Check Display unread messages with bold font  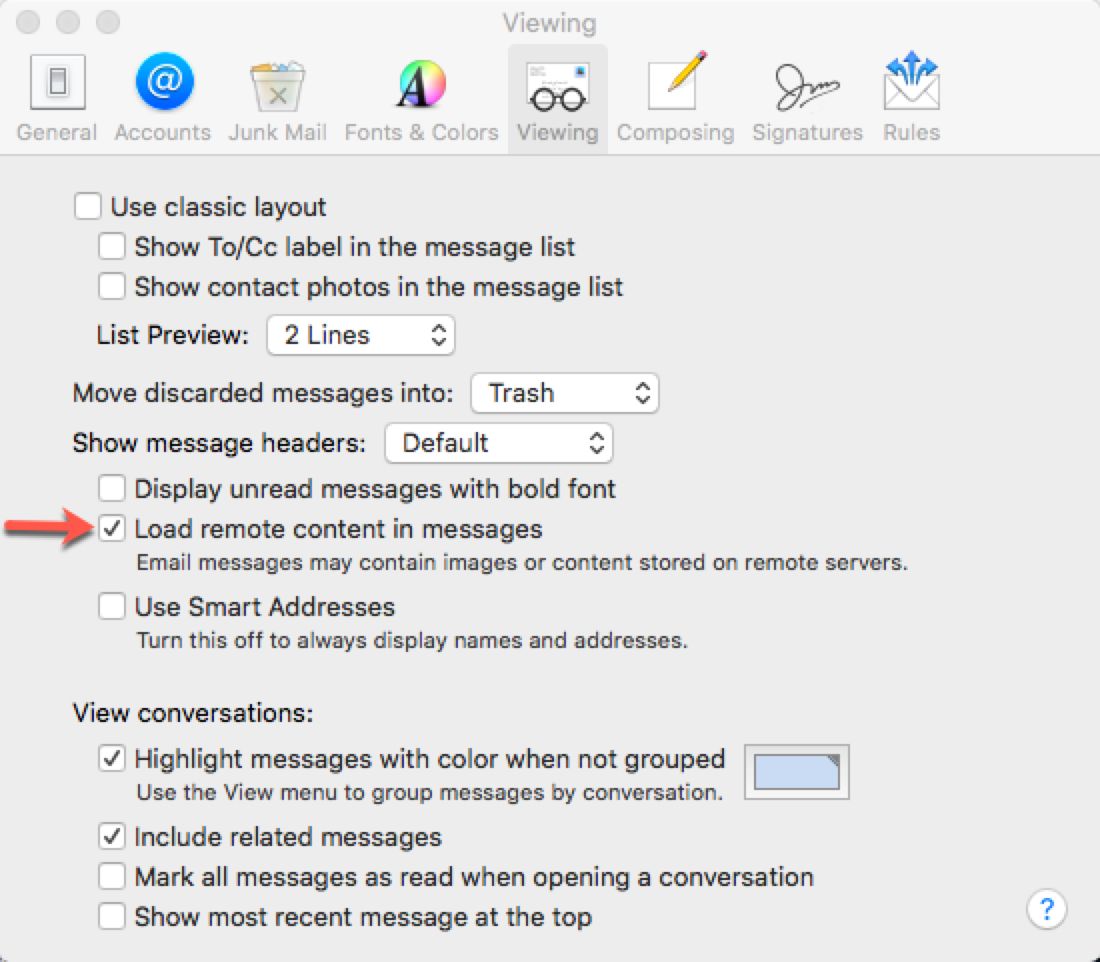[112, 489]
